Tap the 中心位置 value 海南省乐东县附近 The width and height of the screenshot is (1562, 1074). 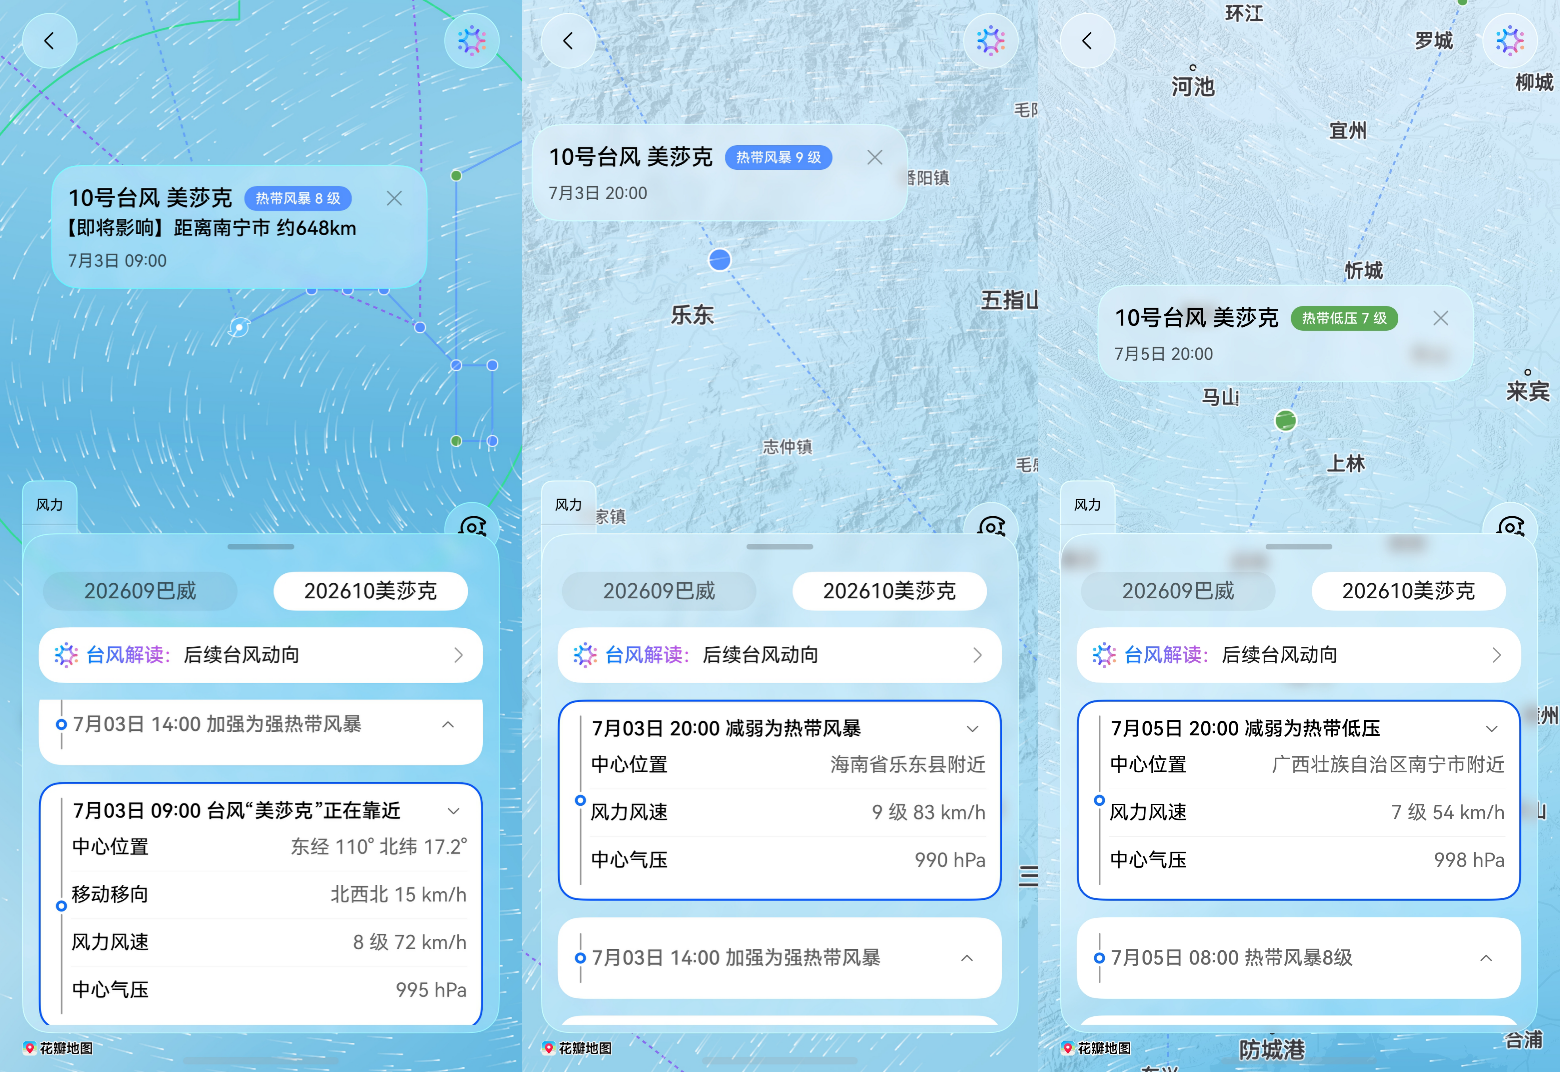click(908, 765)
